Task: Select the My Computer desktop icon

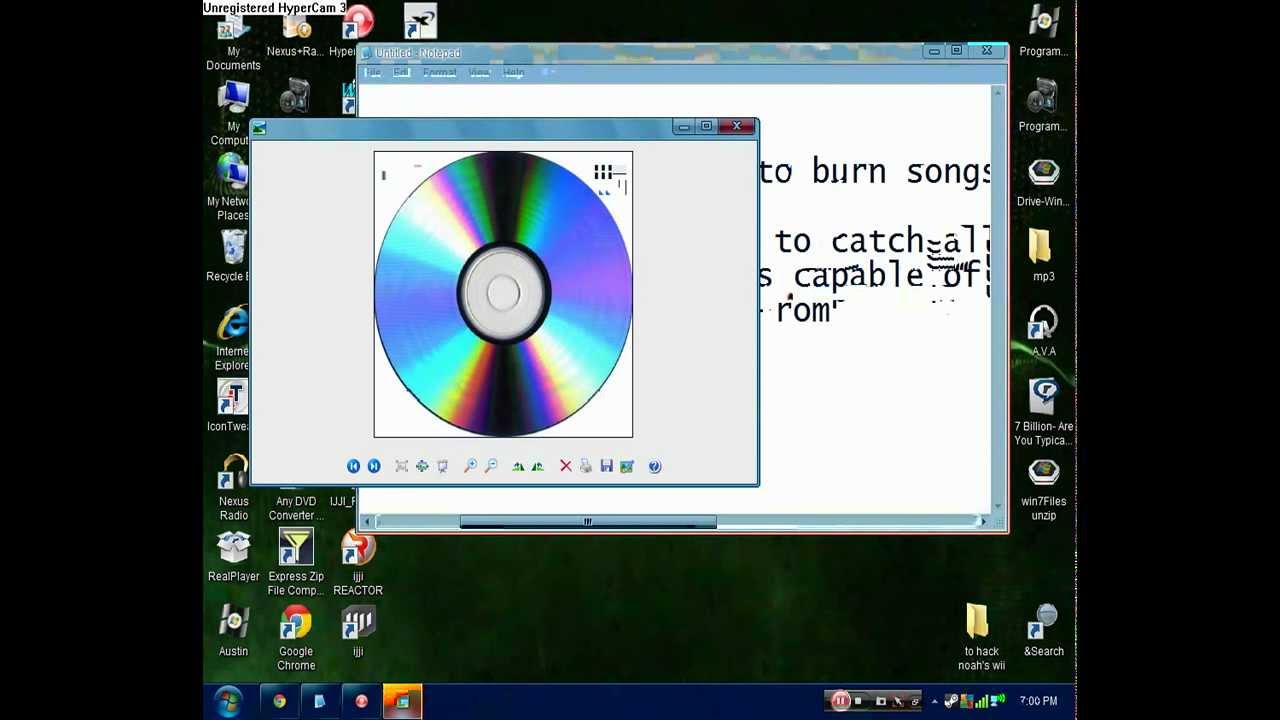Action: tap(232, 114)
